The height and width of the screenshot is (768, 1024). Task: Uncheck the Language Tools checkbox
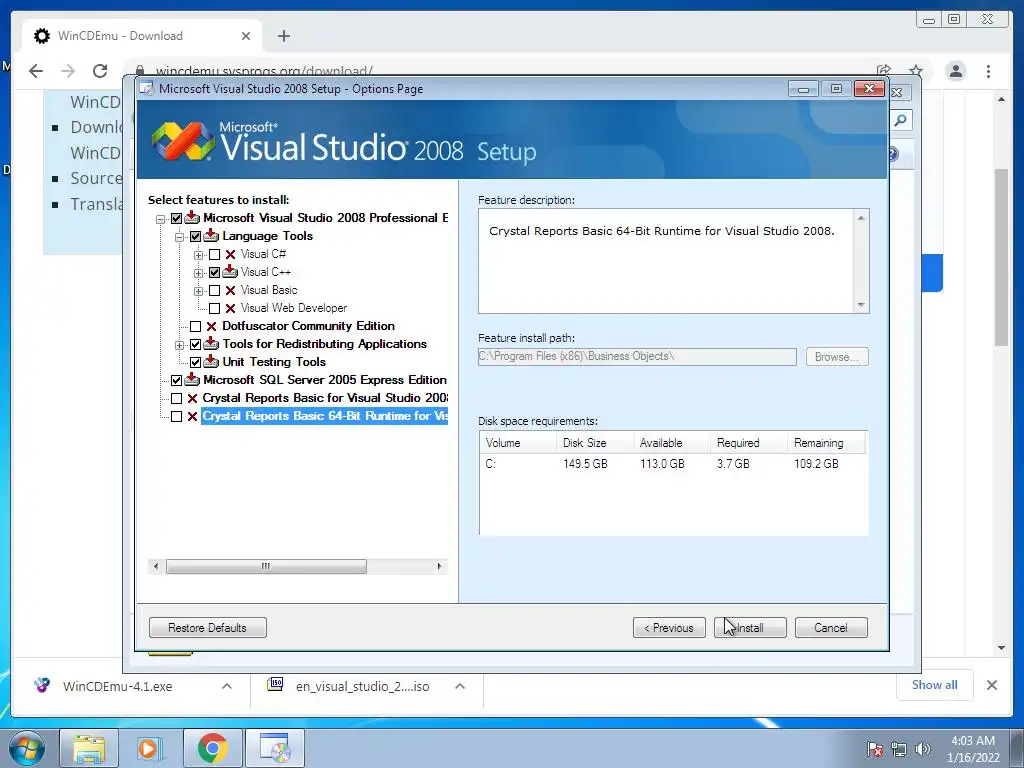195,236
